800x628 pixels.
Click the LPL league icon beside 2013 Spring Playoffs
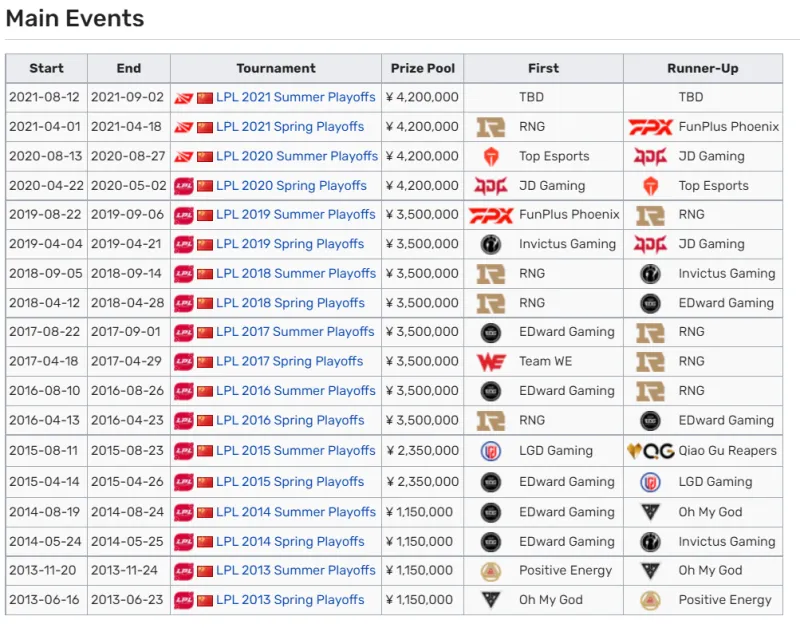[x=184, y=600]
